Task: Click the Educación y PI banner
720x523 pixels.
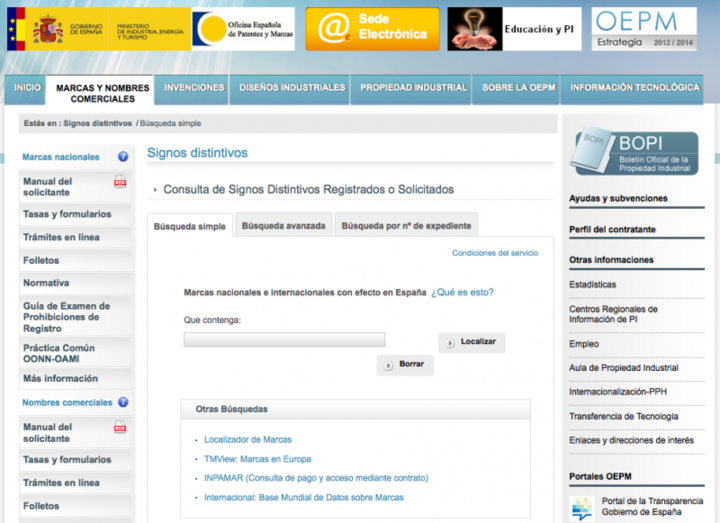Action: point(514,29)
